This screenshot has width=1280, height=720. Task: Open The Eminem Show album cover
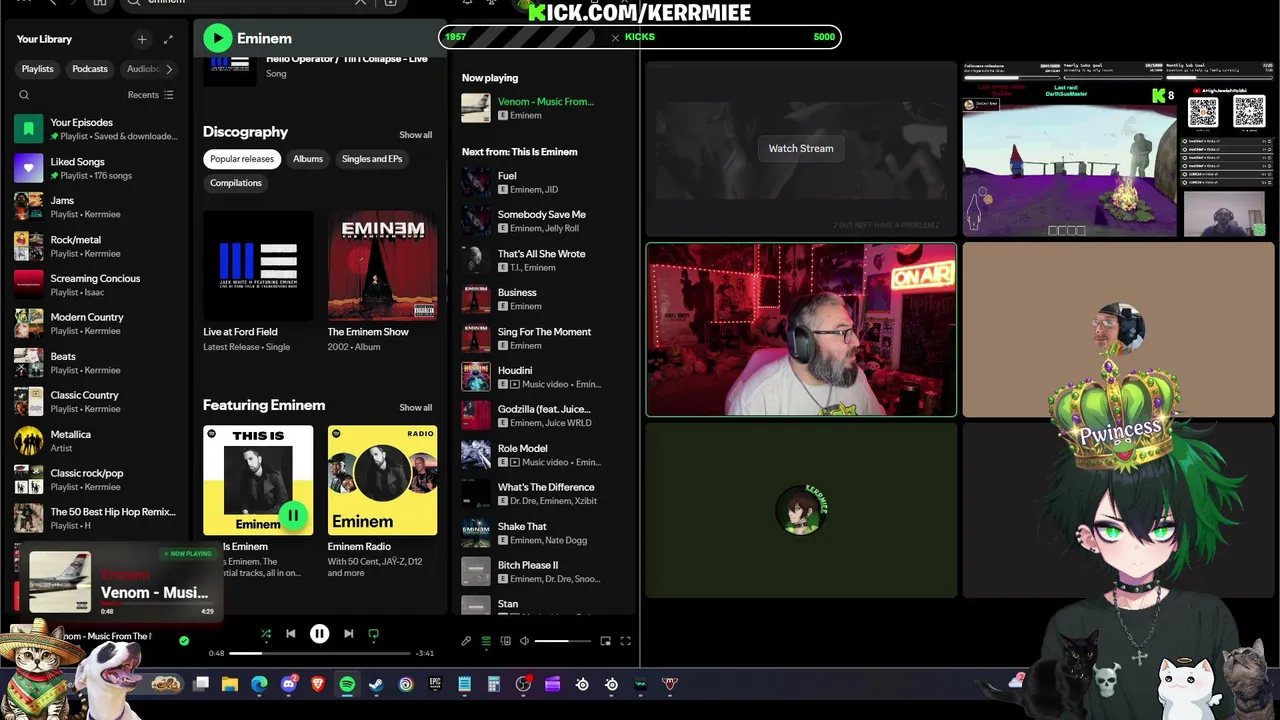[x=382, y=265]
